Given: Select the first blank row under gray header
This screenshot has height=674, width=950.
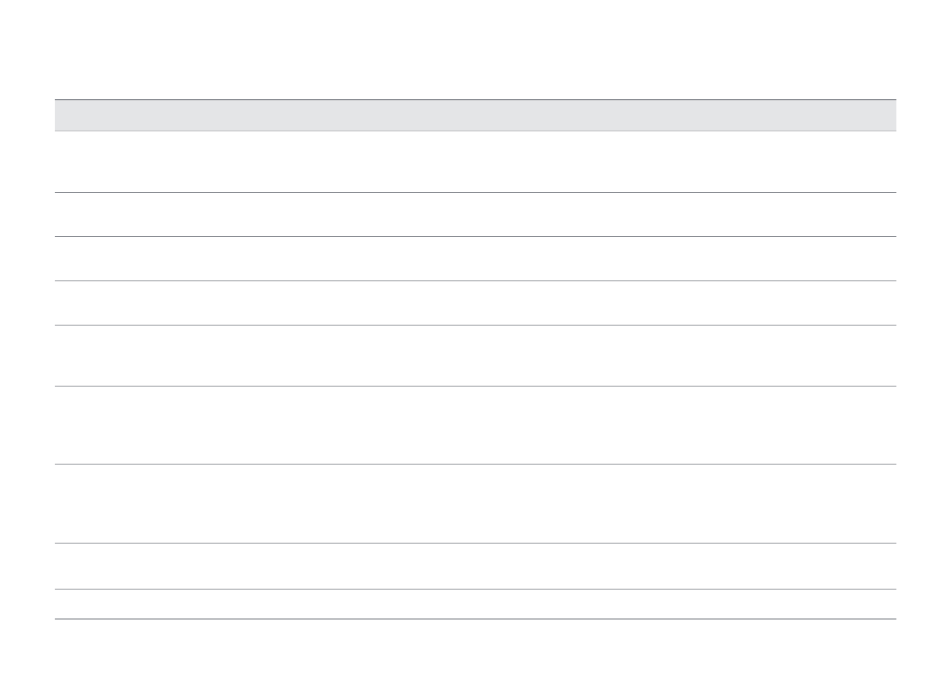Looking at the screenshot, I should click(475, 162).
